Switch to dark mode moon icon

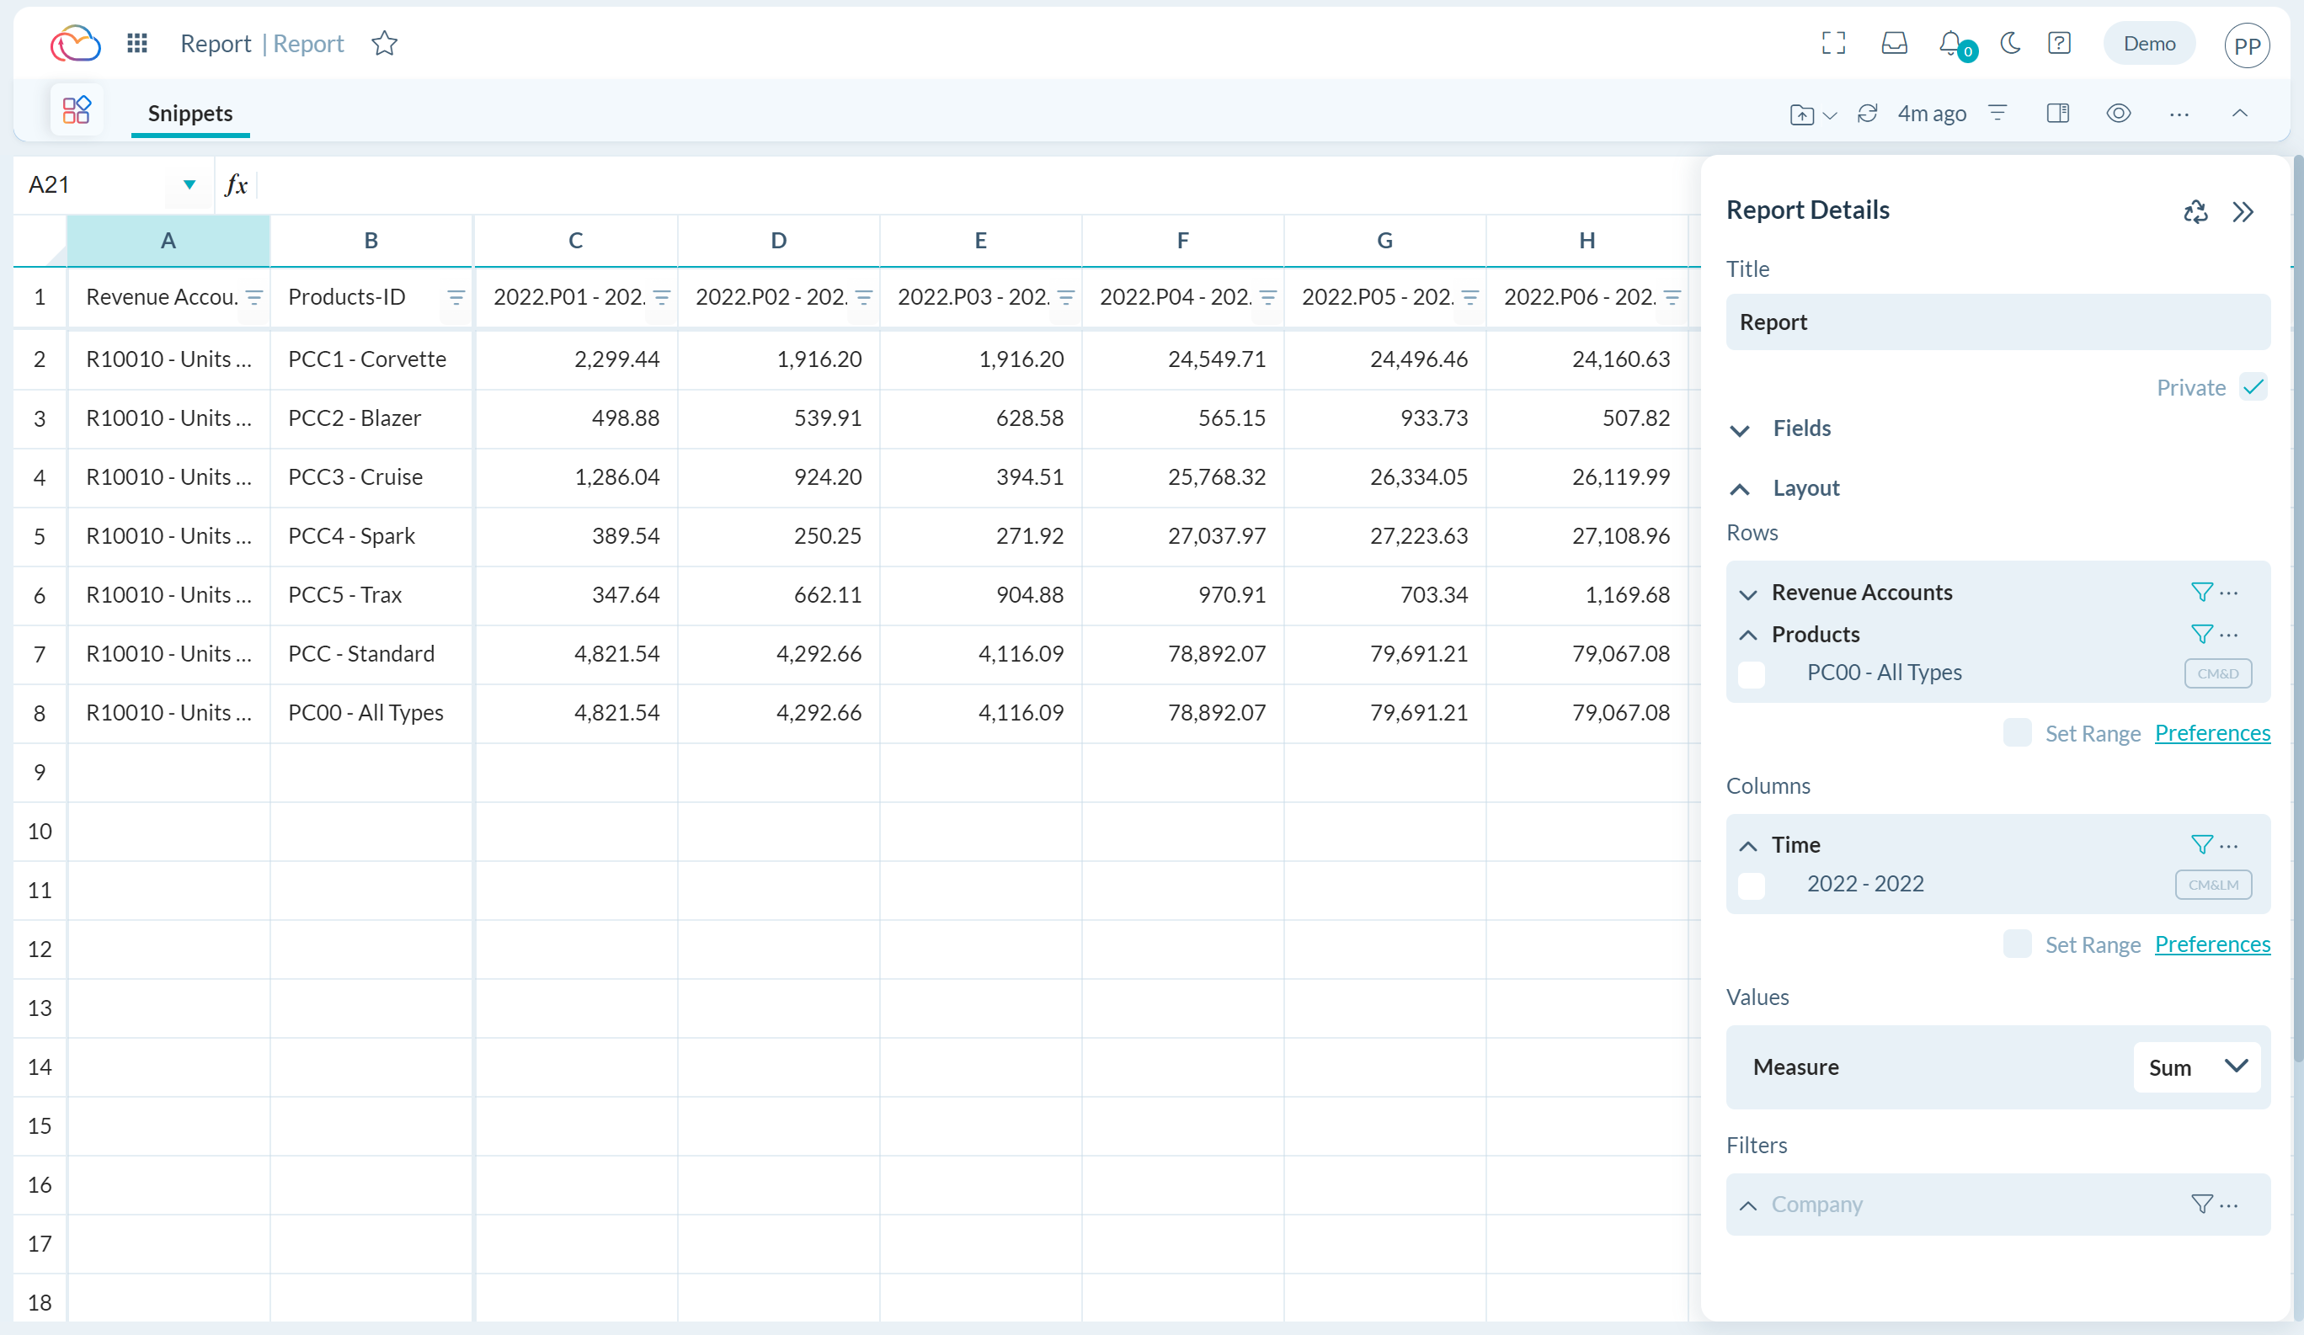(x=2010, y=43)
